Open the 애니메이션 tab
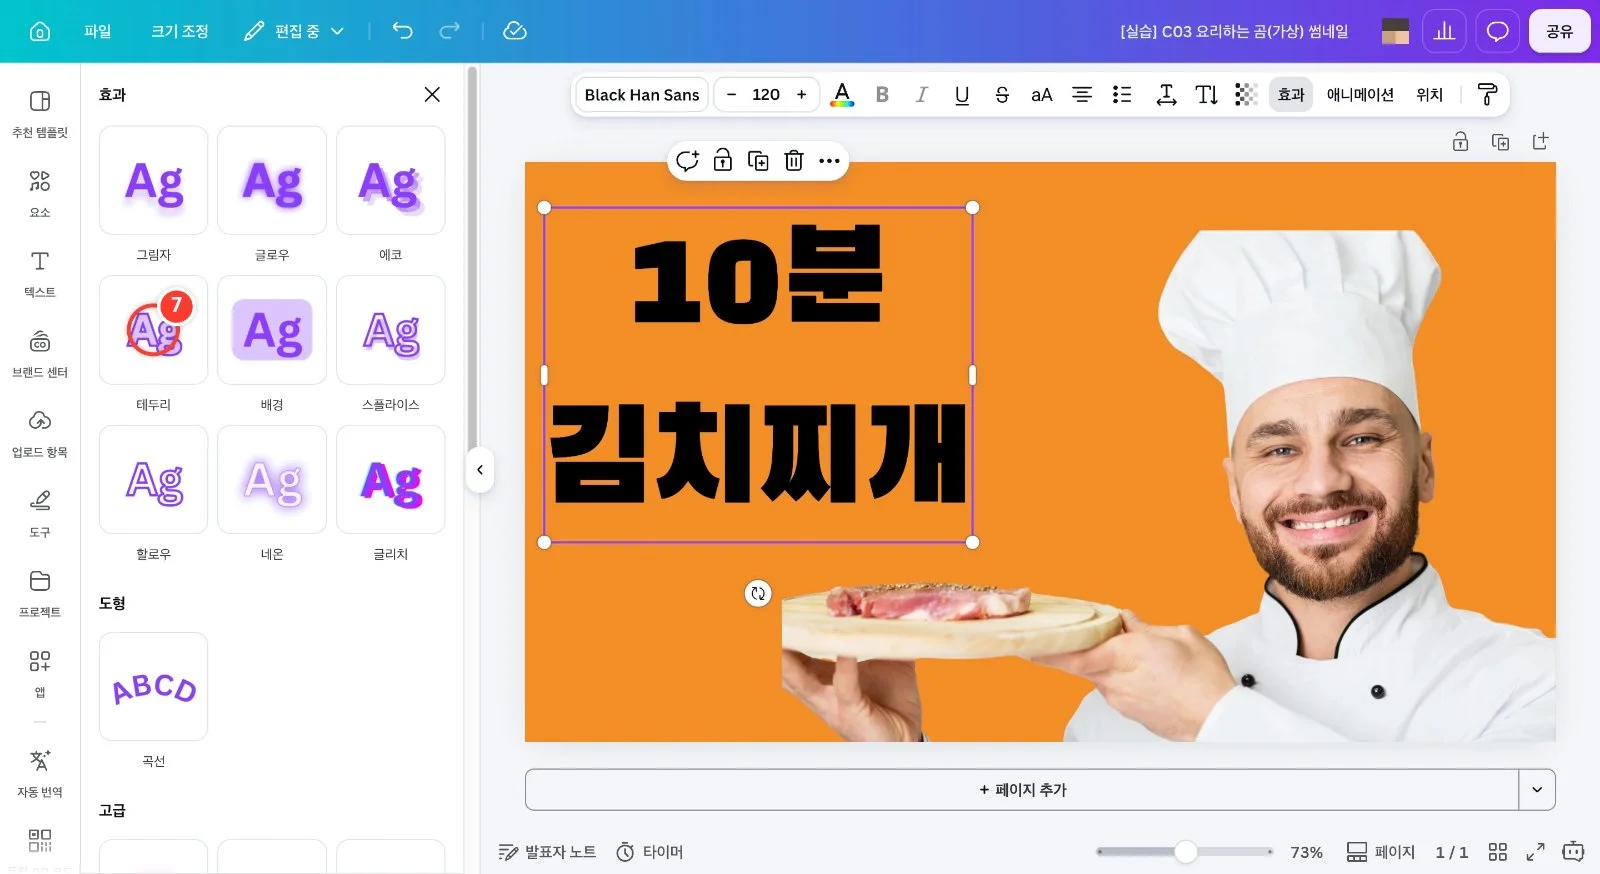 [x=1360, y=94]
